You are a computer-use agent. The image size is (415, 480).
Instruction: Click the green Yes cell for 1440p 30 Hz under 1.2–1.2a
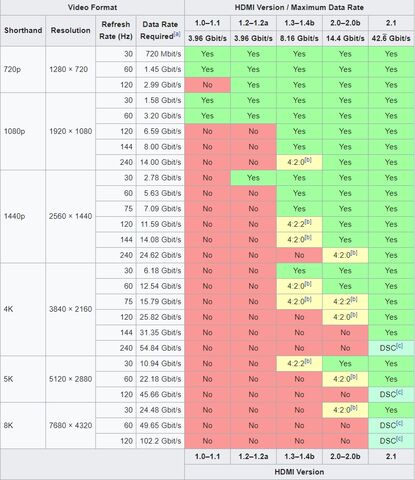pos(253,178)
